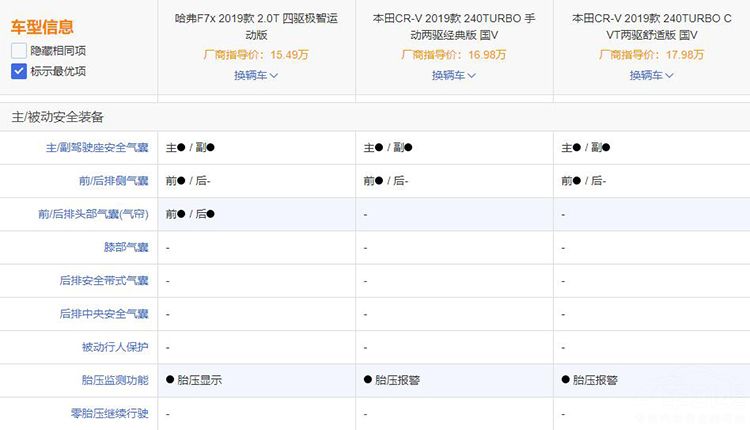Open the 本田CR-V 240TURBO CVT两驱舒适版 link
The width and height of the screenshot is (750, 430).
coord(651,26)
